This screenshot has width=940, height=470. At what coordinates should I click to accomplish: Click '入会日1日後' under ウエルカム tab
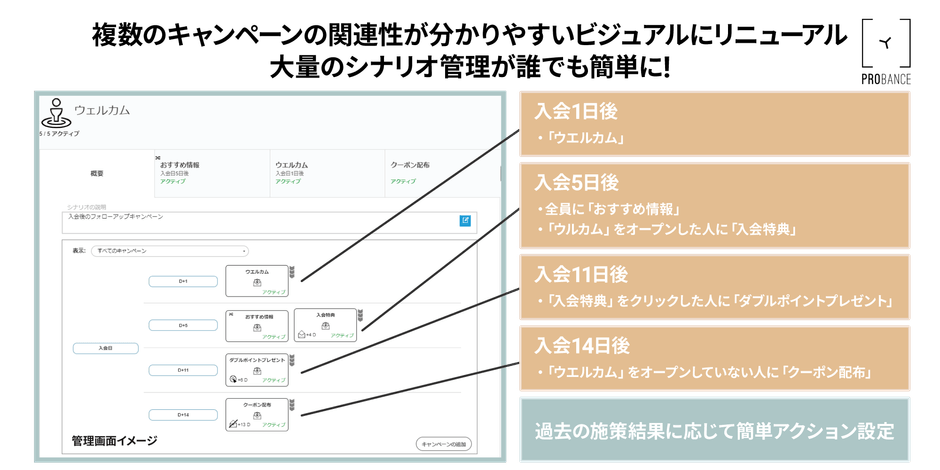point(290,173)
